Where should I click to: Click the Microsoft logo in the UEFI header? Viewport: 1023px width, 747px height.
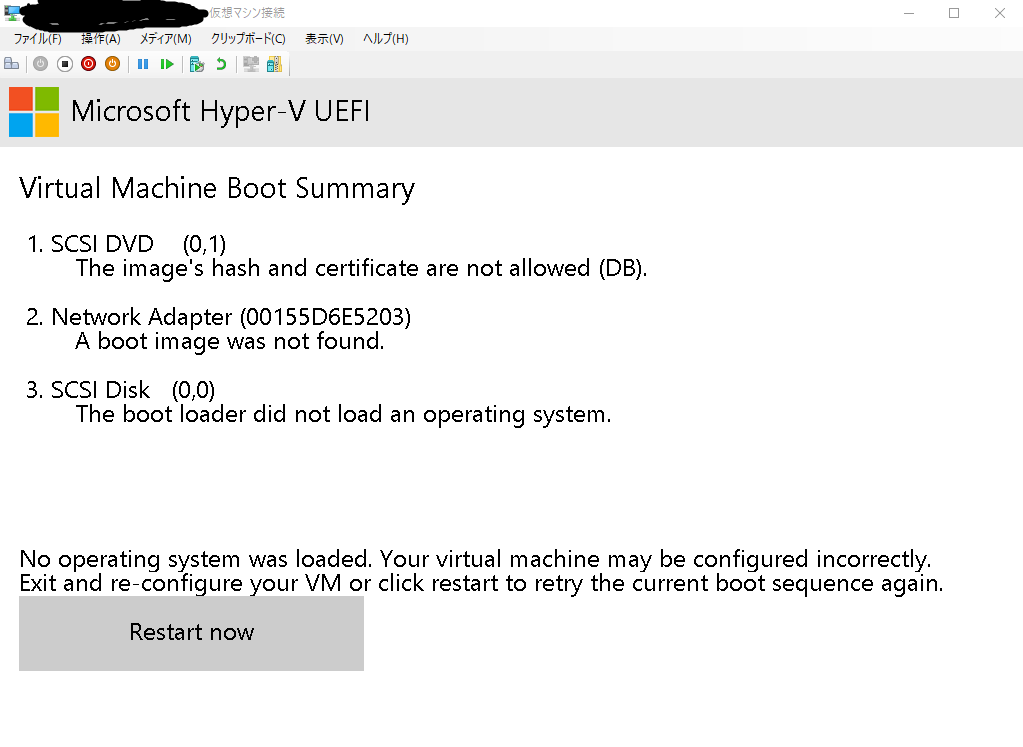coord(34,112)
